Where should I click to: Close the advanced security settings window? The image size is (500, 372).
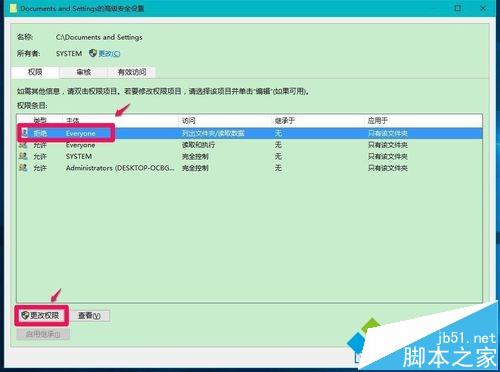pos(483,8)
